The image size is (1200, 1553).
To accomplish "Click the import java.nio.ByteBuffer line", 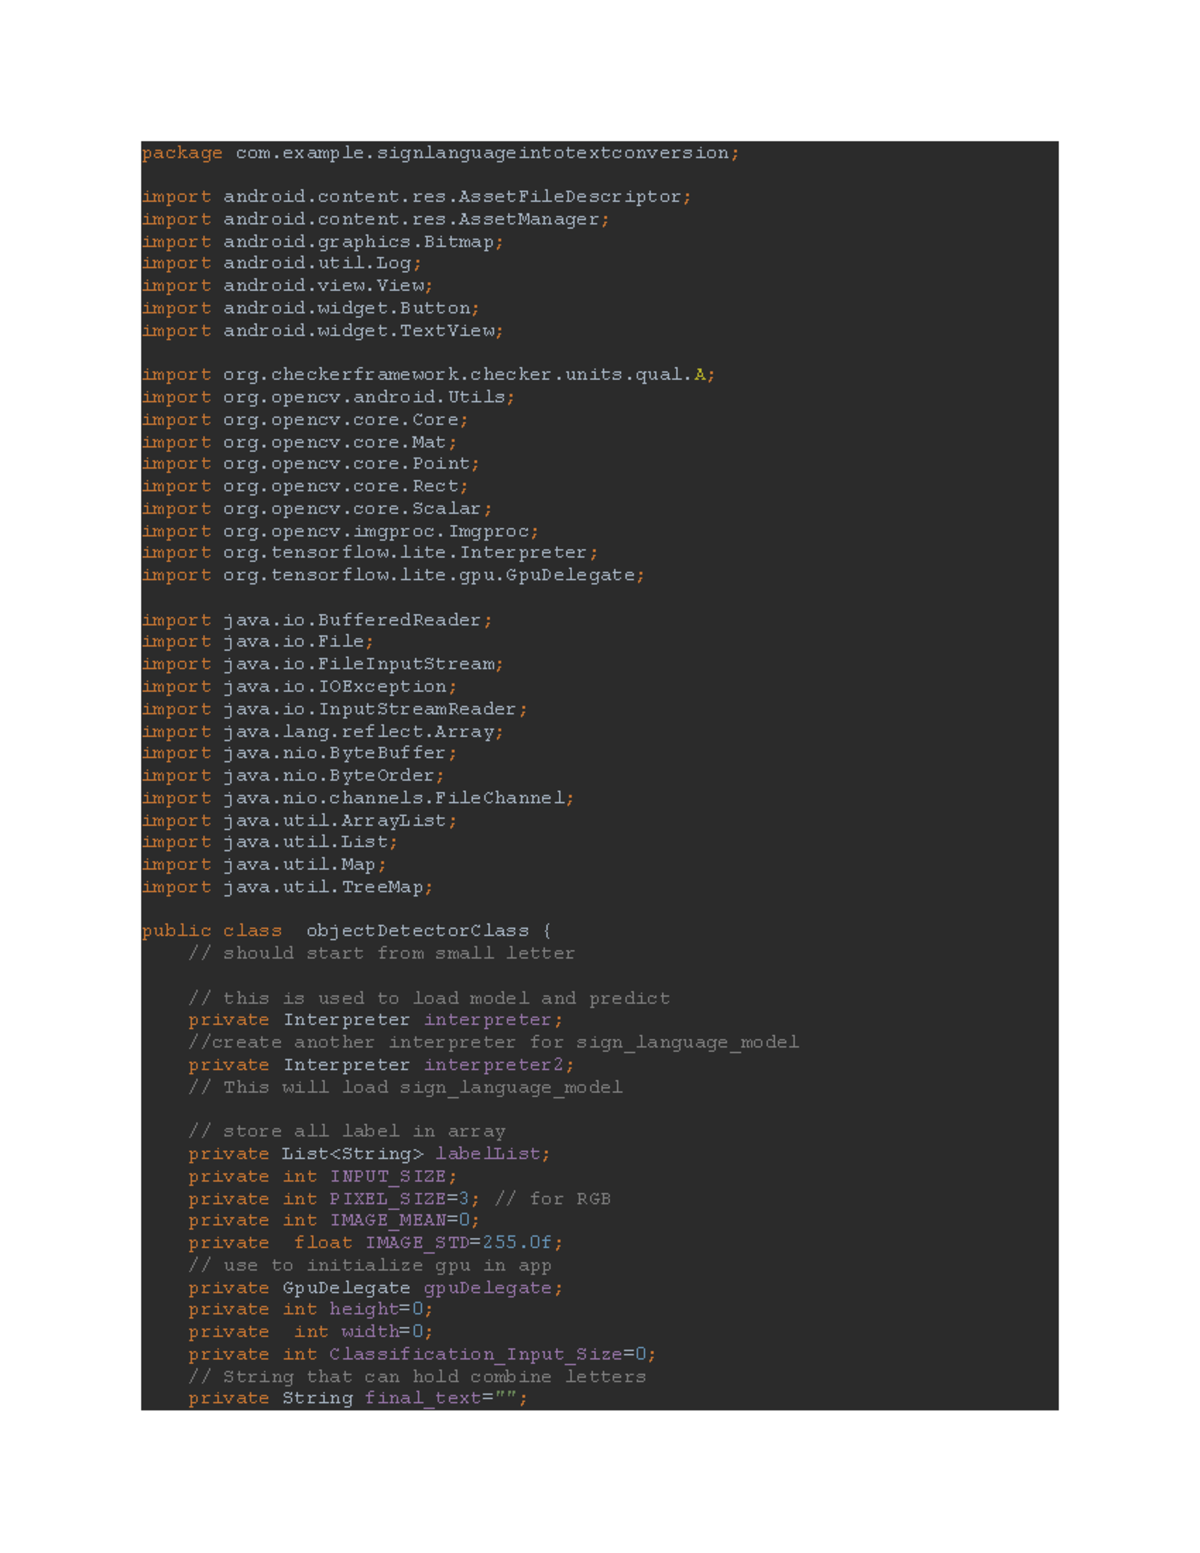I will [x=299, y=753].
